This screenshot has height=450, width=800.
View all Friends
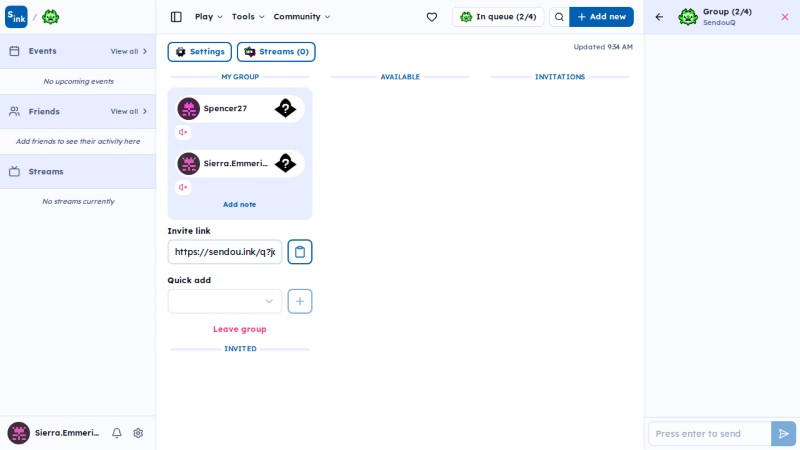point(129,112)
